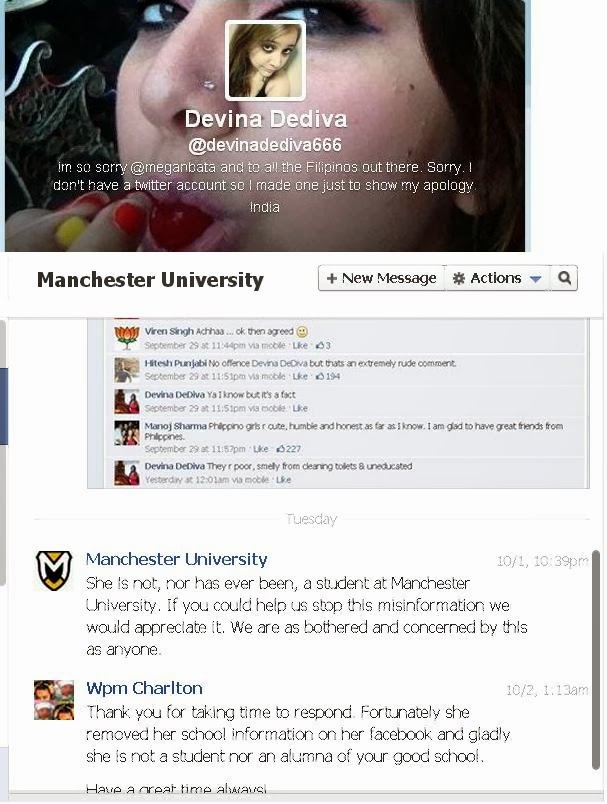Click the Manchester University conversation title
Image resolution: width=607 pixels, height=804 pixels.
tap(150, 279)
